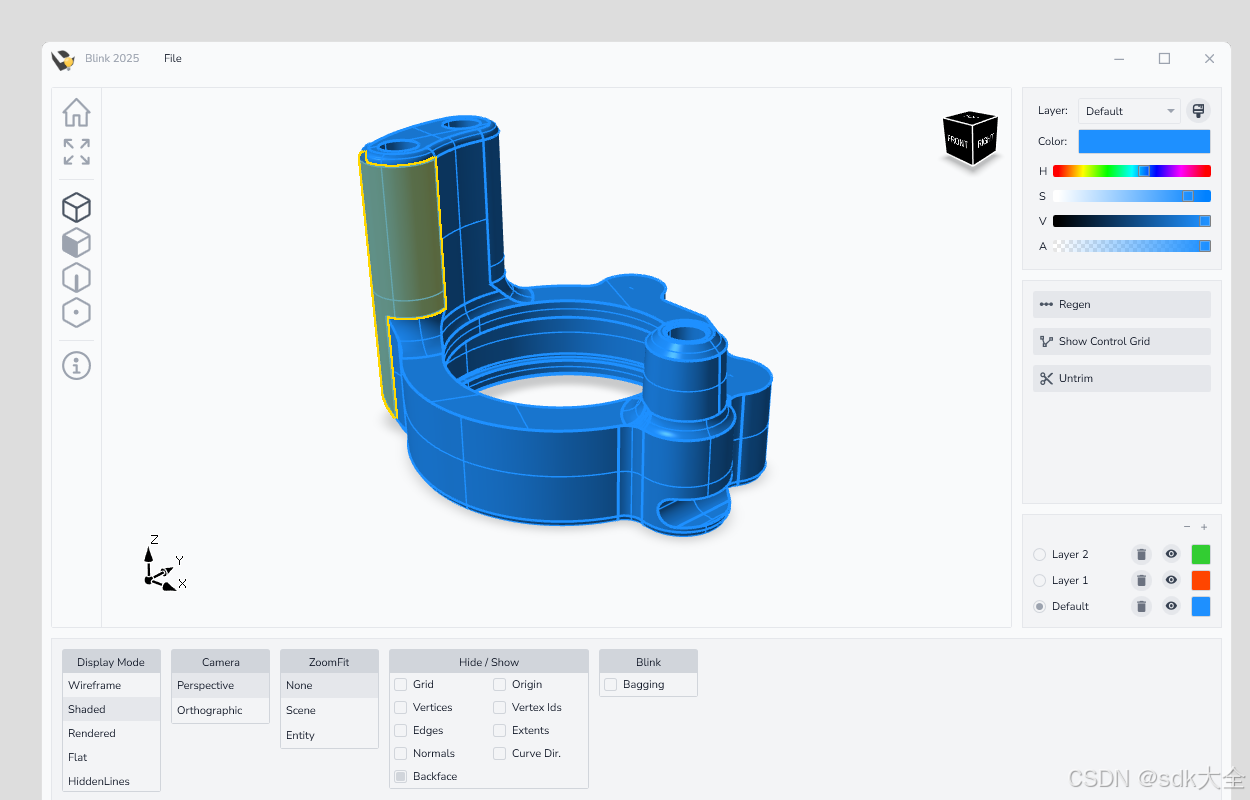Click the Hide / Show panel header
The width and height of the screenshot is (1250, 800).
point(489,661)
